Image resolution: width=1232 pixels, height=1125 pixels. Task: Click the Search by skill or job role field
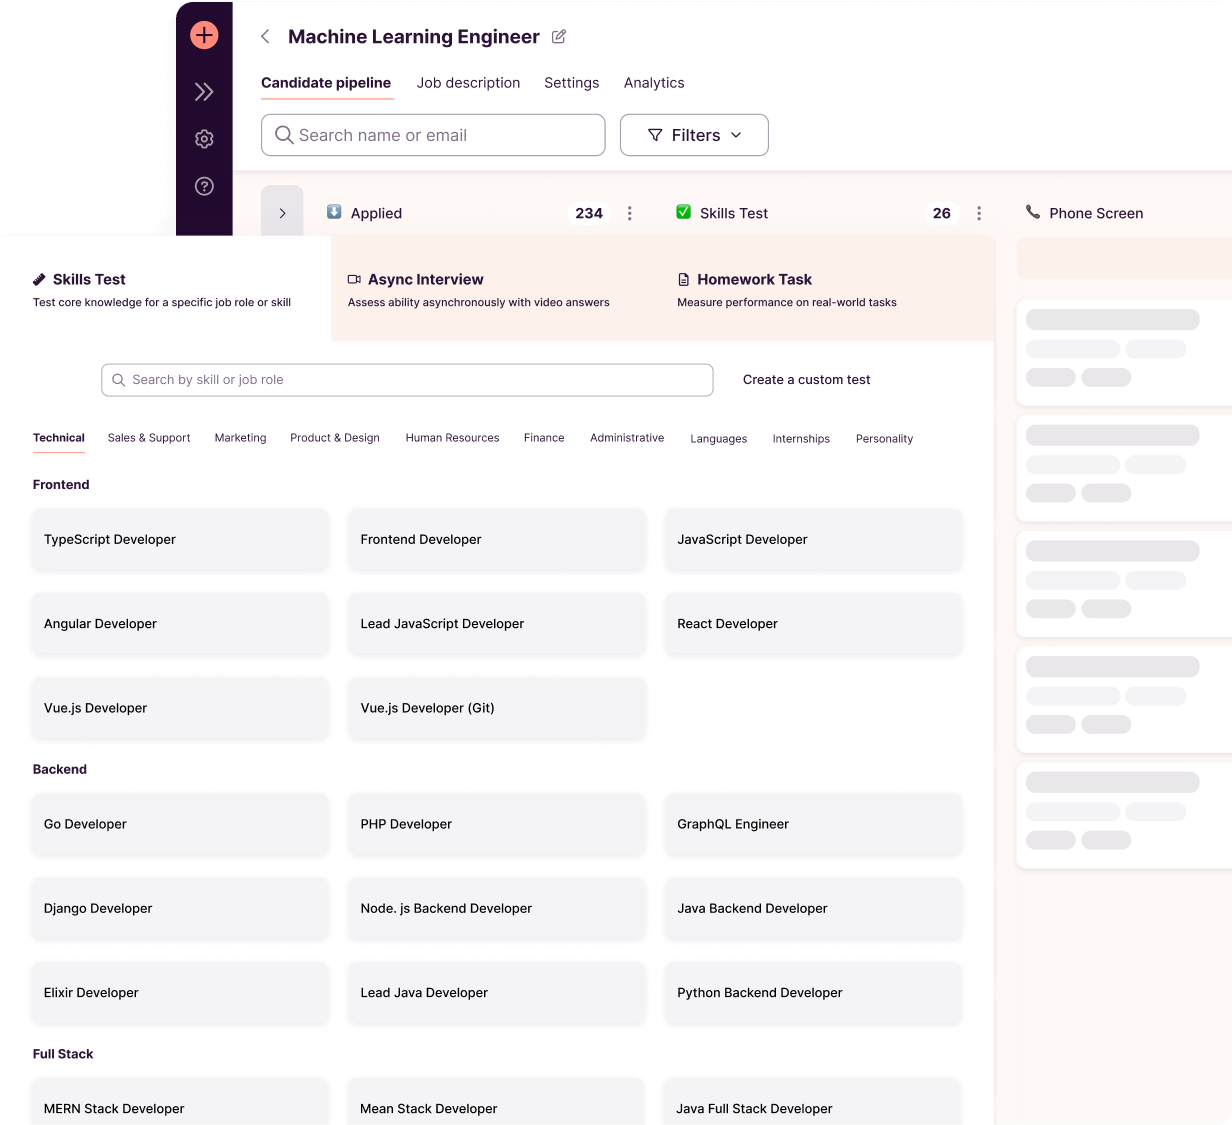click(x=407, y=380)
